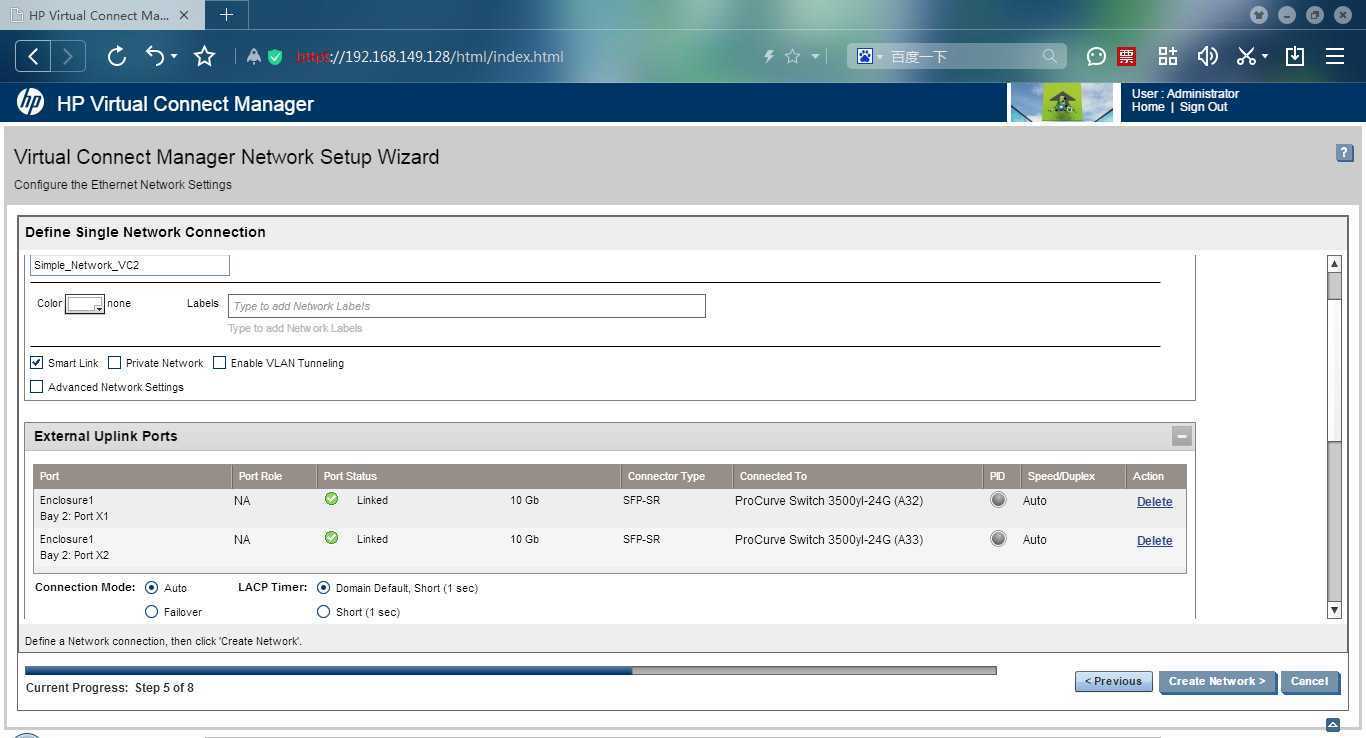This screenshot has height=738, width=1366.
Task: Click the red ticket toolbar icon
Action: (x=1127, y=57)
